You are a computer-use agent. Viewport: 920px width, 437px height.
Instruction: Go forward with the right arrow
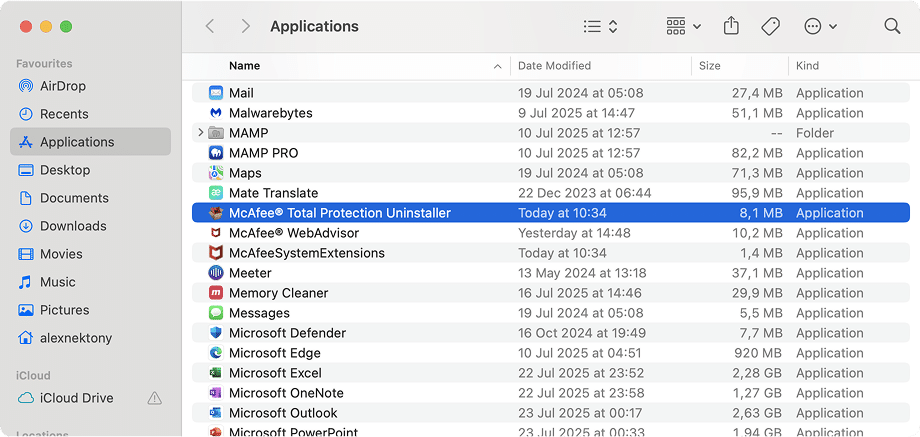pyautogui.click(x=246, y=26)
